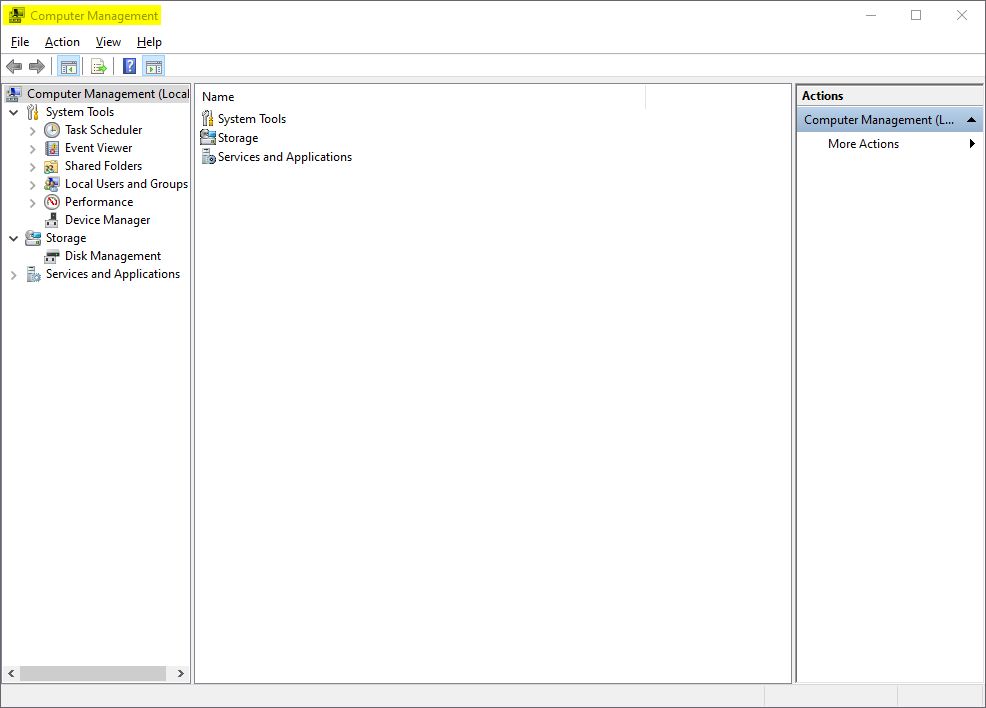Click the Export List toolbar icon
This screenshot has height=708, width=986.
[x=98, y=67]
